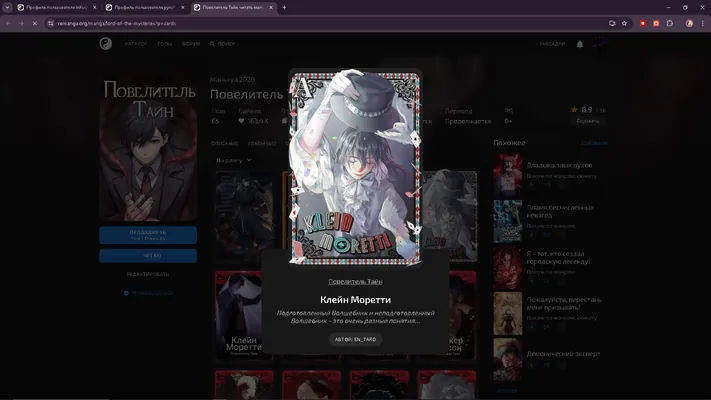Click the Remanga yin-yang logo

tap(106, 44)
